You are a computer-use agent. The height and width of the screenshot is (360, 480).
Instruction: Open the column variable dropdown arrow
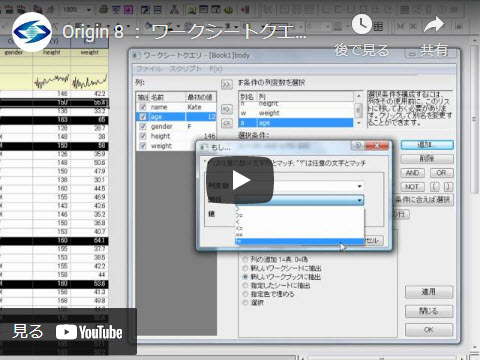359,186
